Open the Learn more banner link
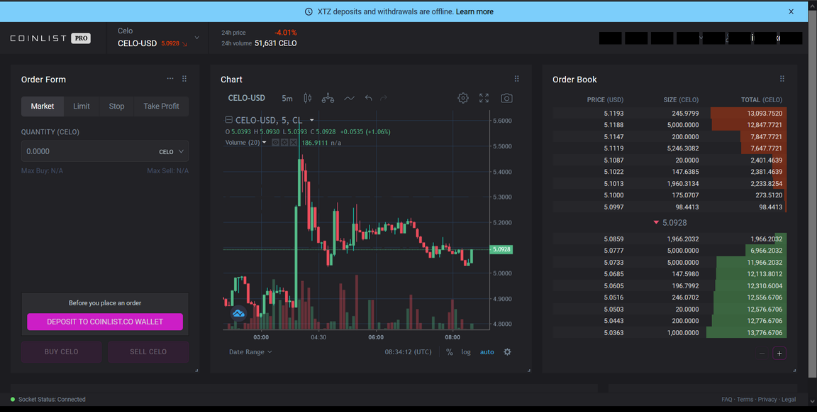 click(x=474, y=11)
